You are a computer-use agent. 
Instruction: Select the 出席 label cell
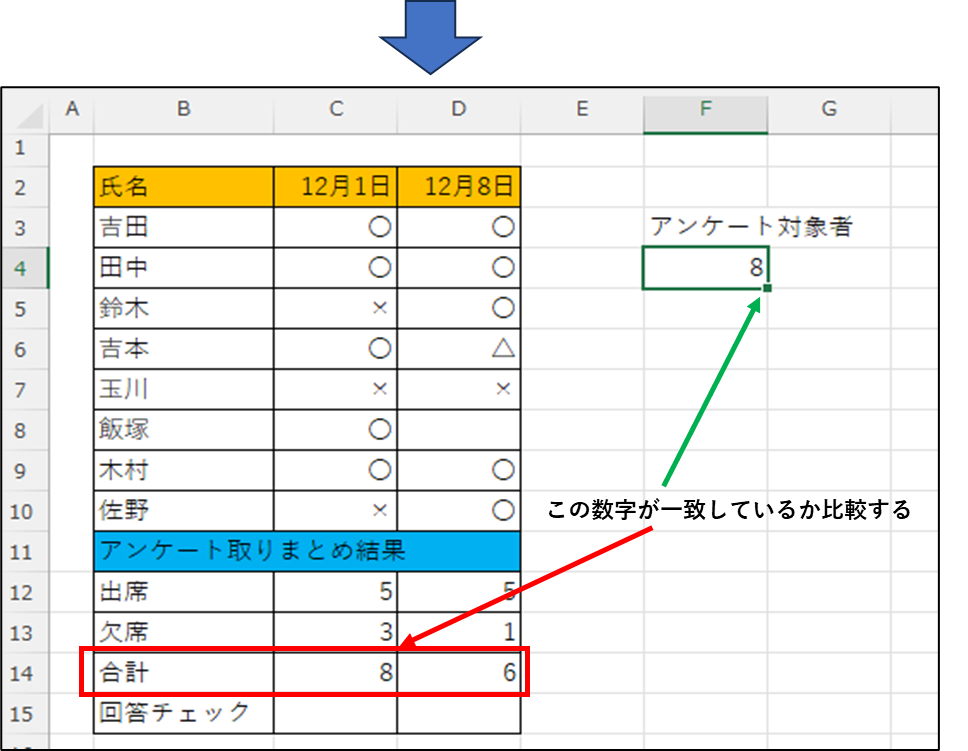(x=183, y=592)
